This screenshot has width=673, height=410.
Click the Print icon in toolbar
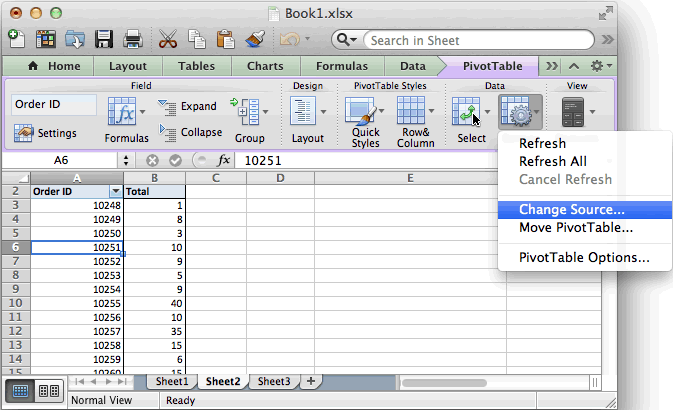click(x=131, y=39)
